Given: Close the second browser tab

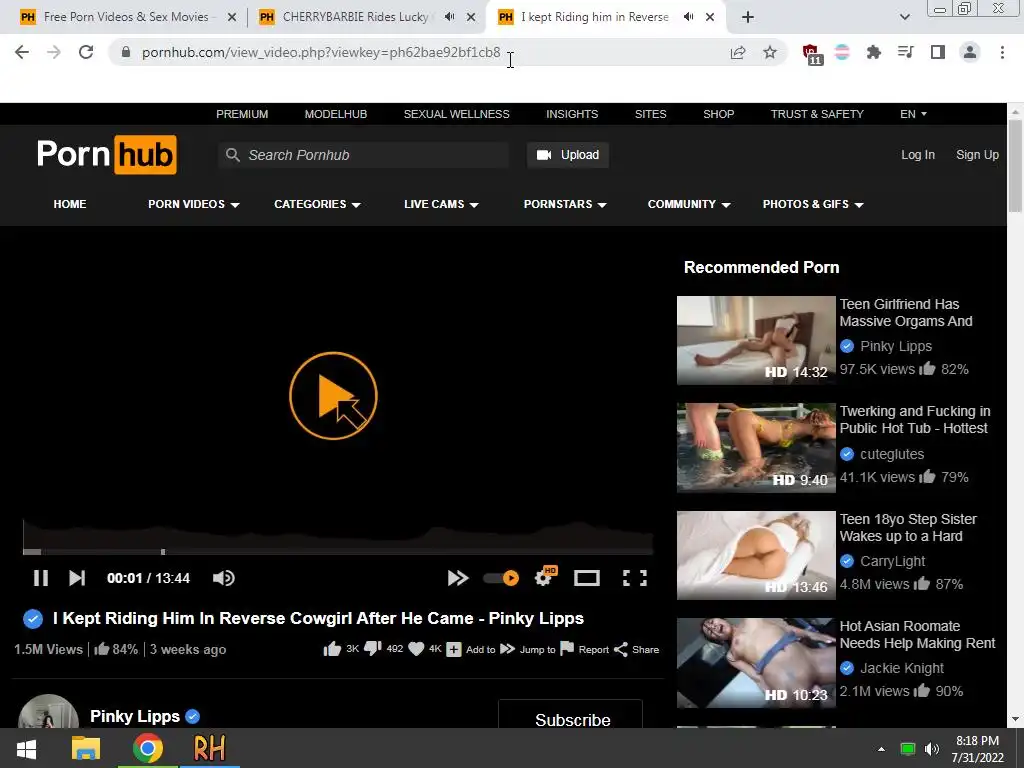Looking at the screenshot, I should pyautogui.click(x=471, y=17).
